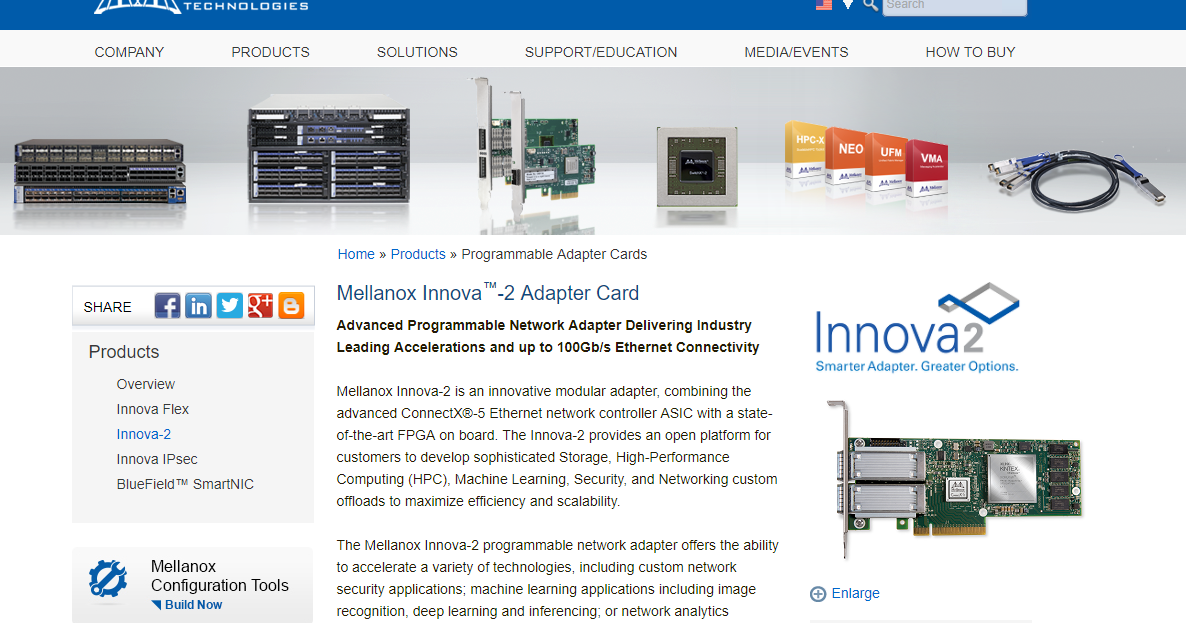The height and width of the screenshot is (623, 1186).
Task: Click the search magnifier icon
Action: tap(871, 5)
